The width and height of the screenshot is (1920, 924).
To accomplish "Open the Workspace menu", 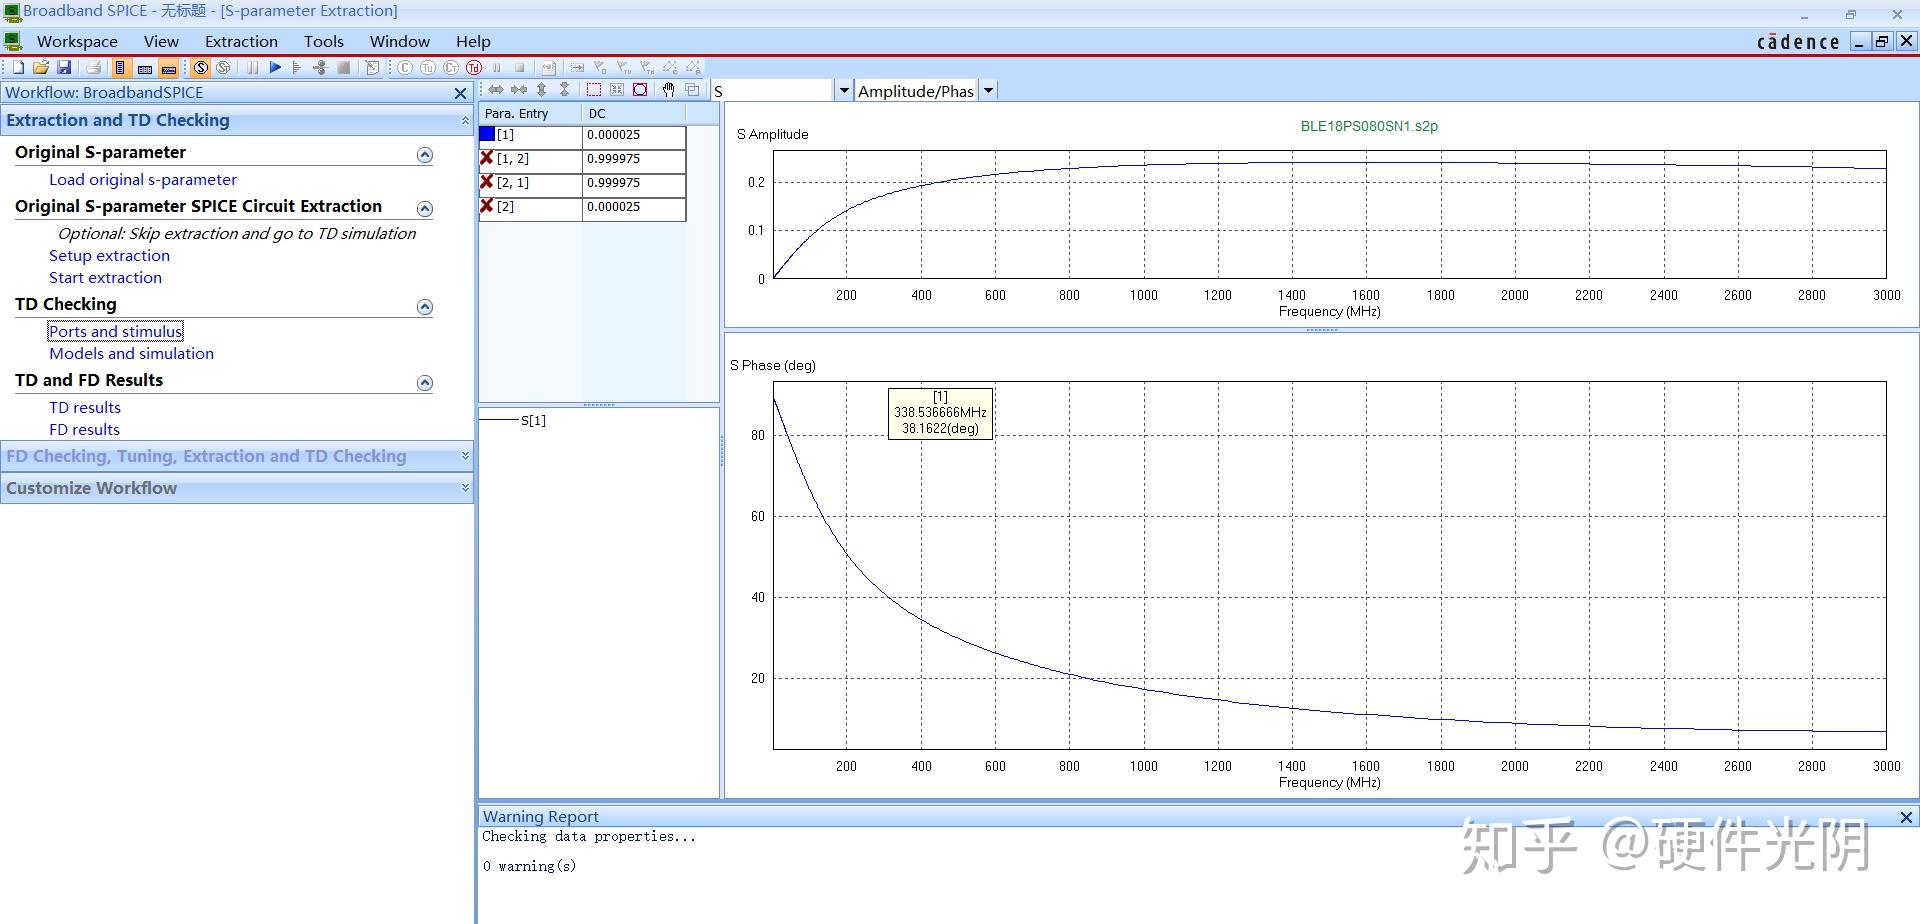I will coord(77,41).
